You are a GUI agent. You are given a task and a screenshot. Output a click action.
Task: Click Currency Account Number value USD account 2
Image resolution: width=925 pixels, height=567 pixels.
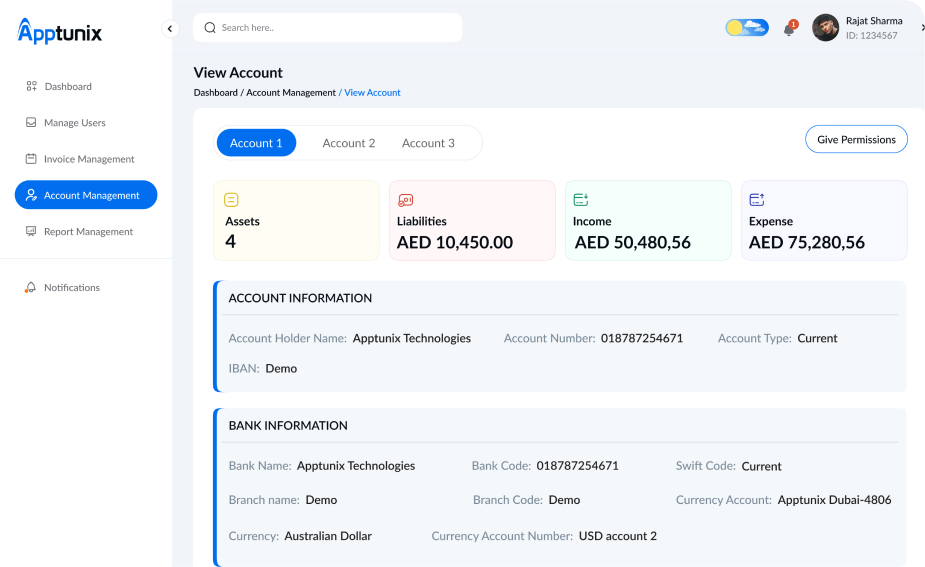coord(618,536)
